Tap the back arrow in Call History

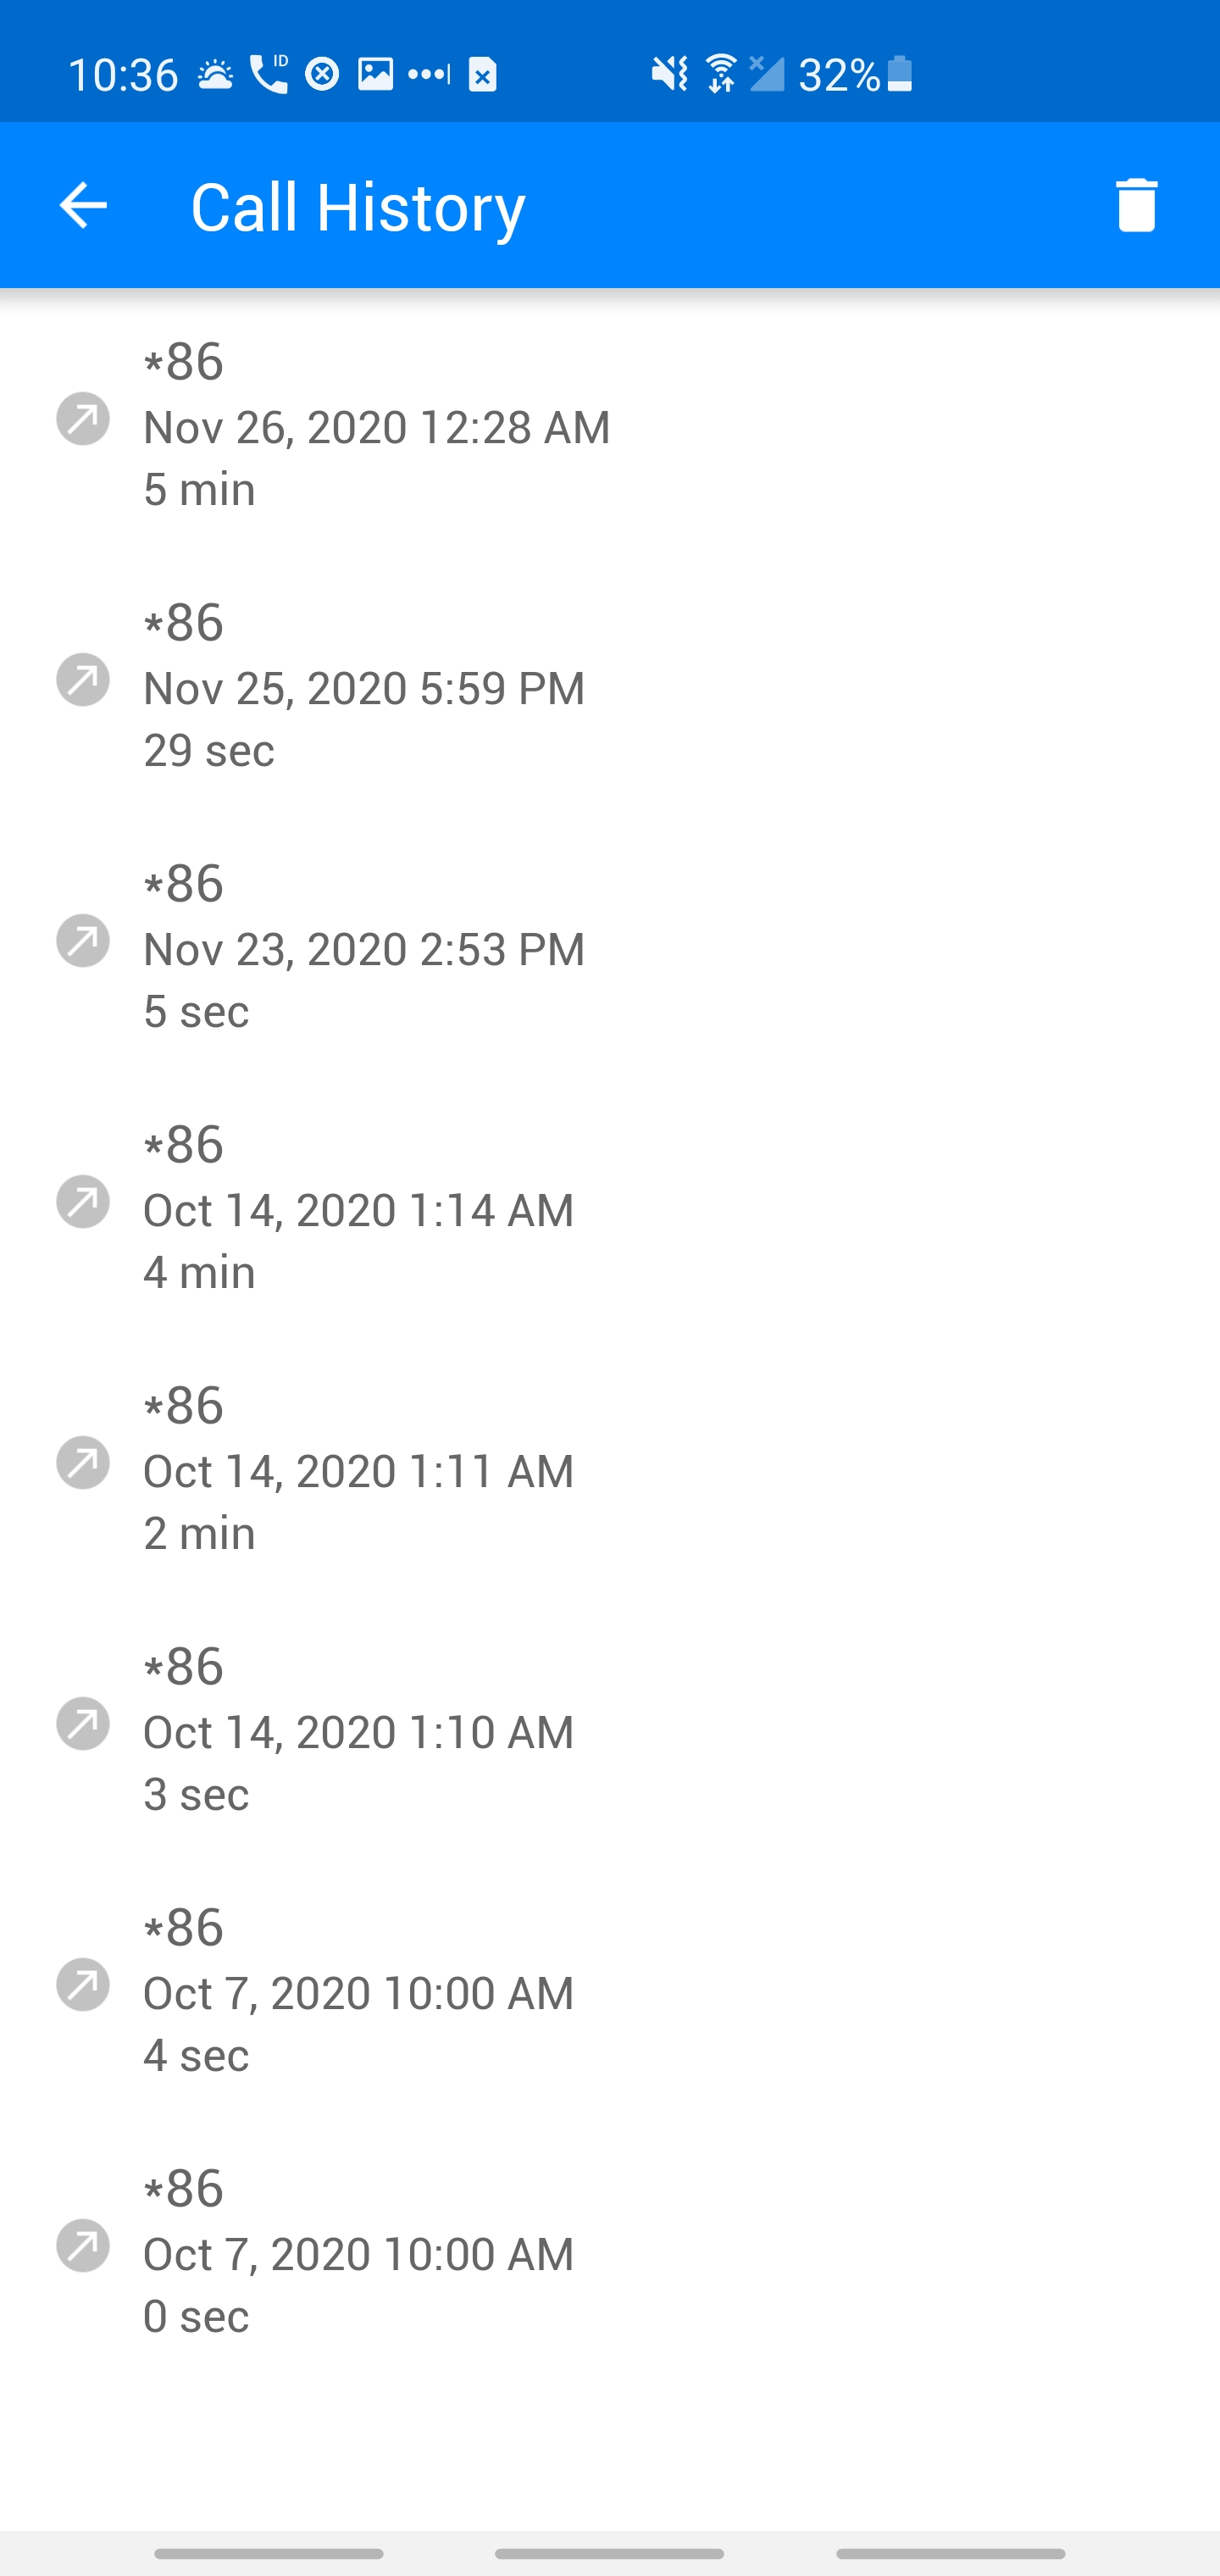[83, 206]
